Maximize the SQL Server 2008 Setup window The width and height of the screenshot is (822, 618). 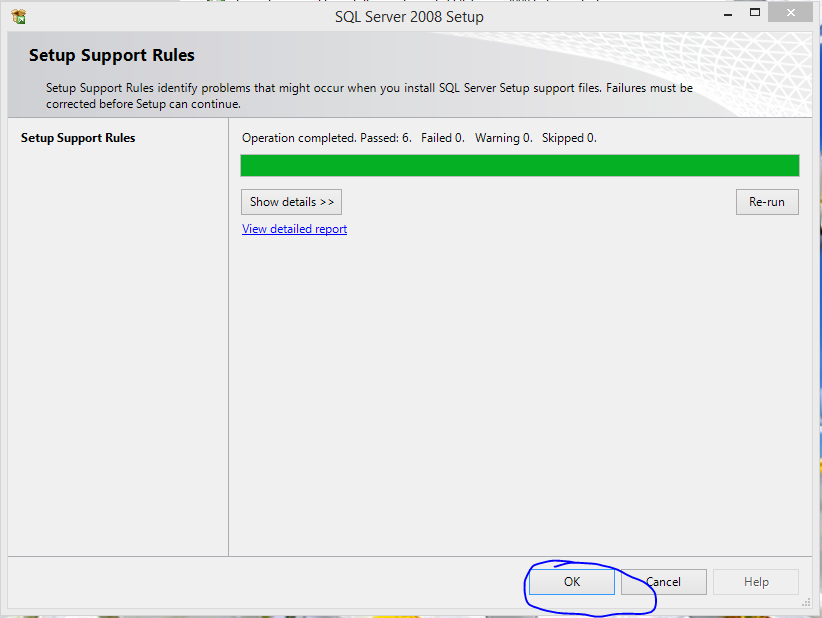(755, 13)
